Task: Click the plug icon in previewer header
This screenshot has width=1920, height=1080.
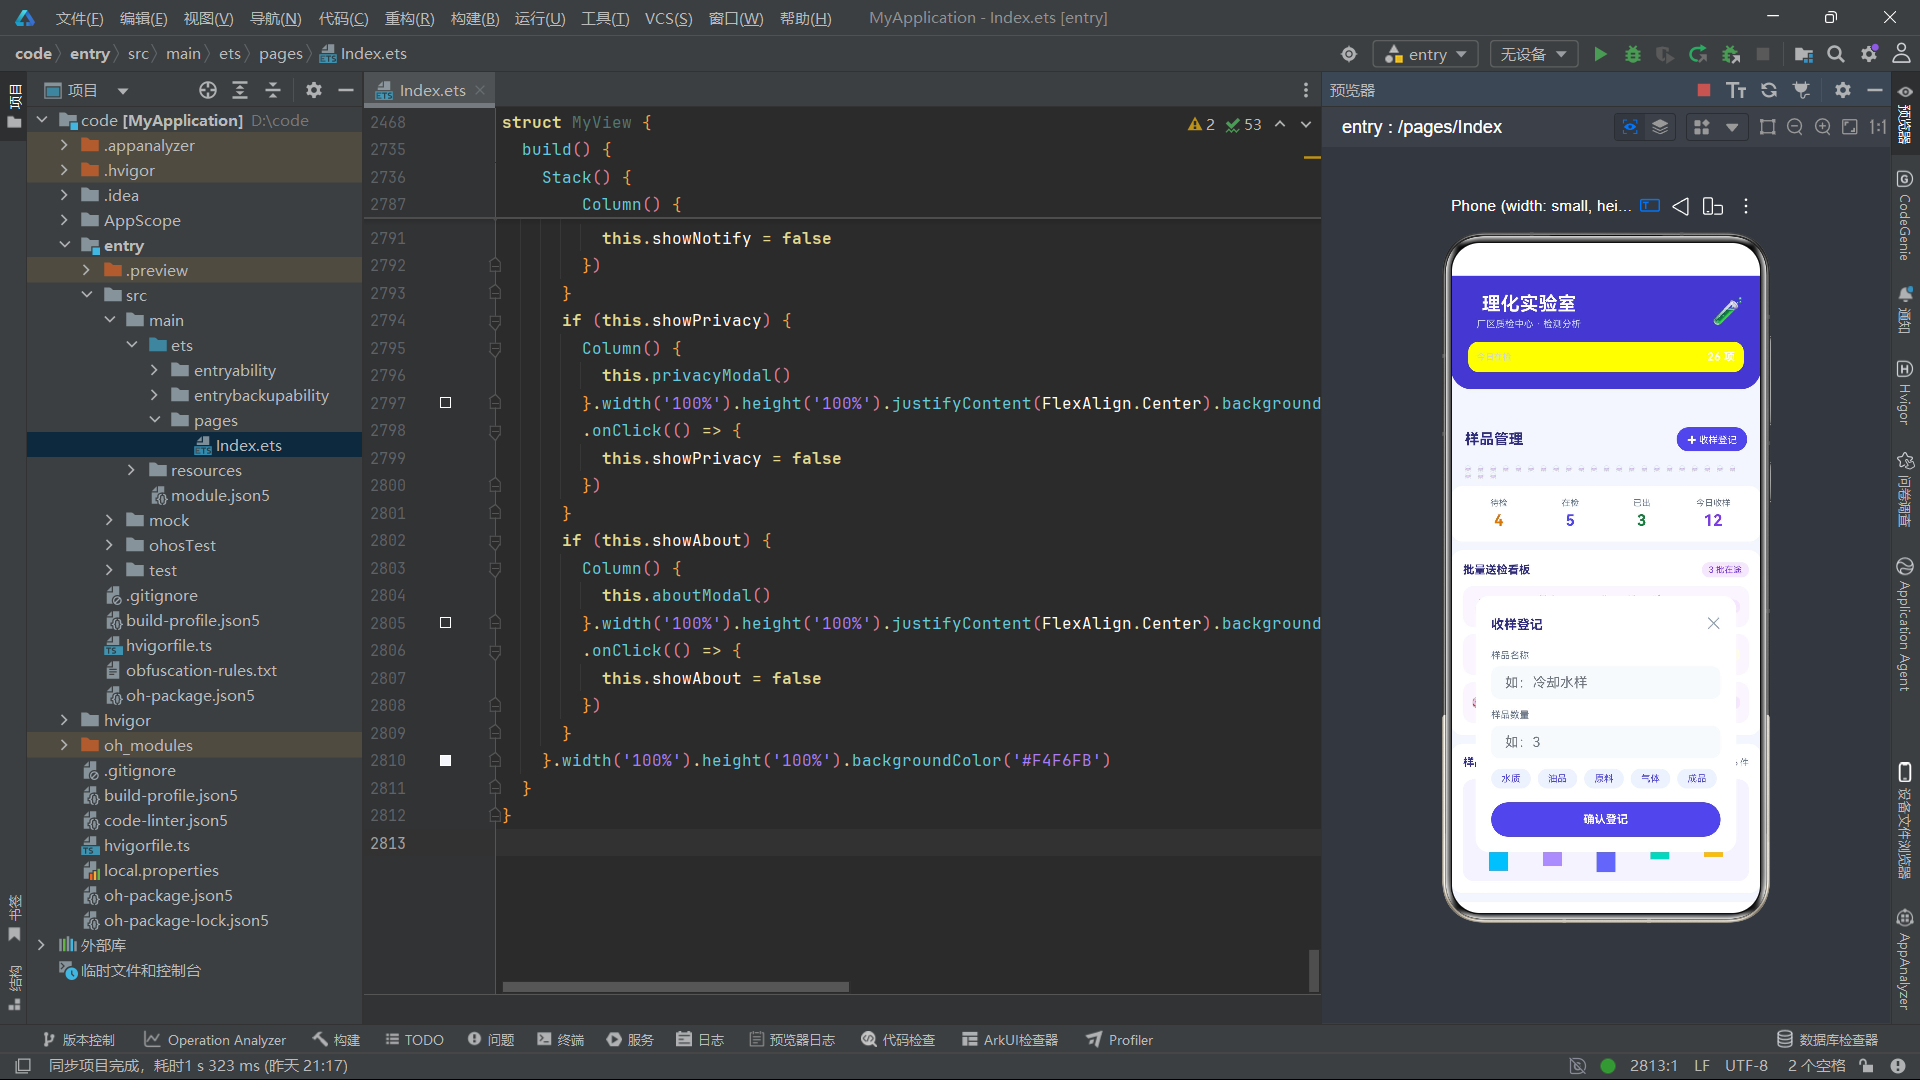Action: (x=1801, y=90)
